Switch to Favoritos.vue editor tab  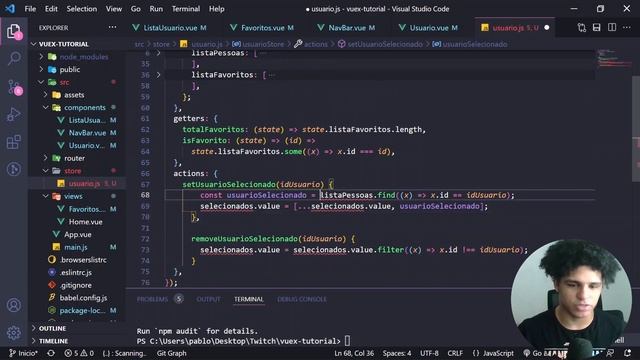tap(262, 28)
